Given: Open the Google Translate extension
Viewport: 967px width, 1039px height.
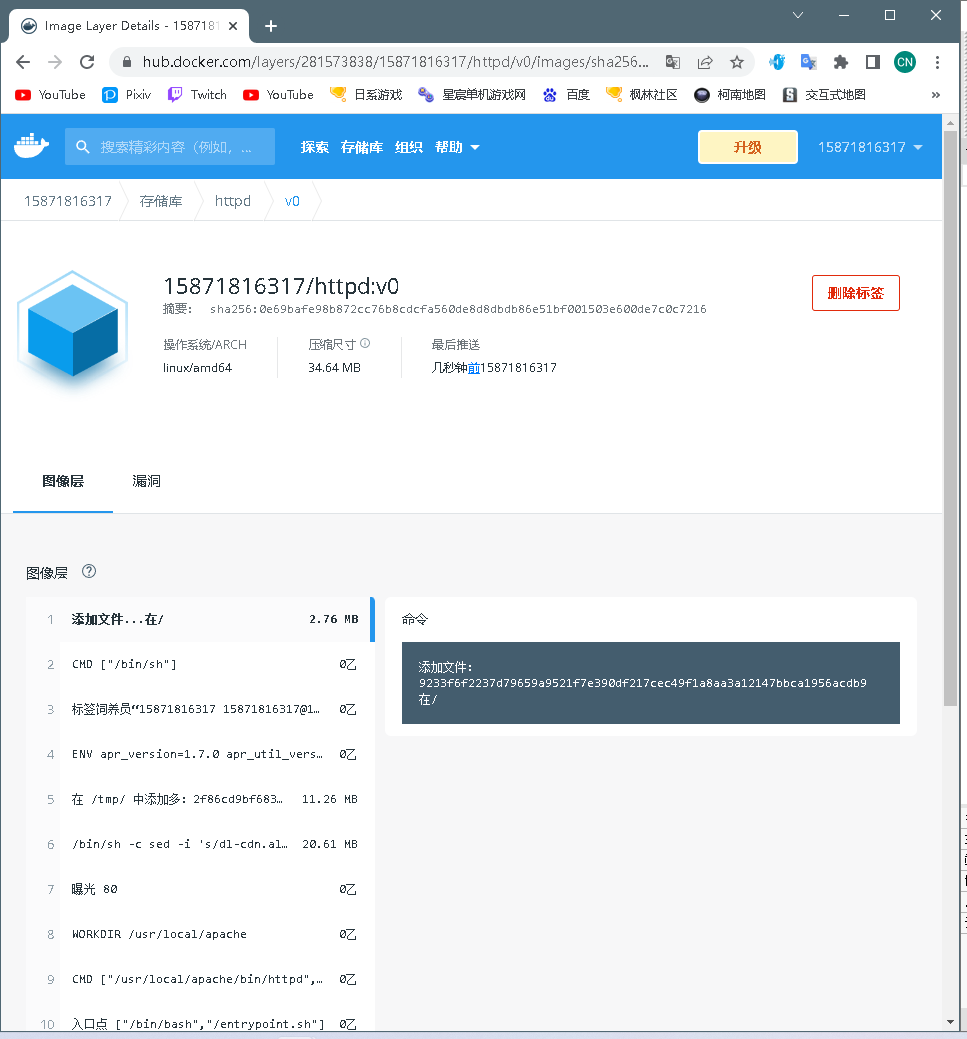Looking at the screenshot, I should coord(808,62).
